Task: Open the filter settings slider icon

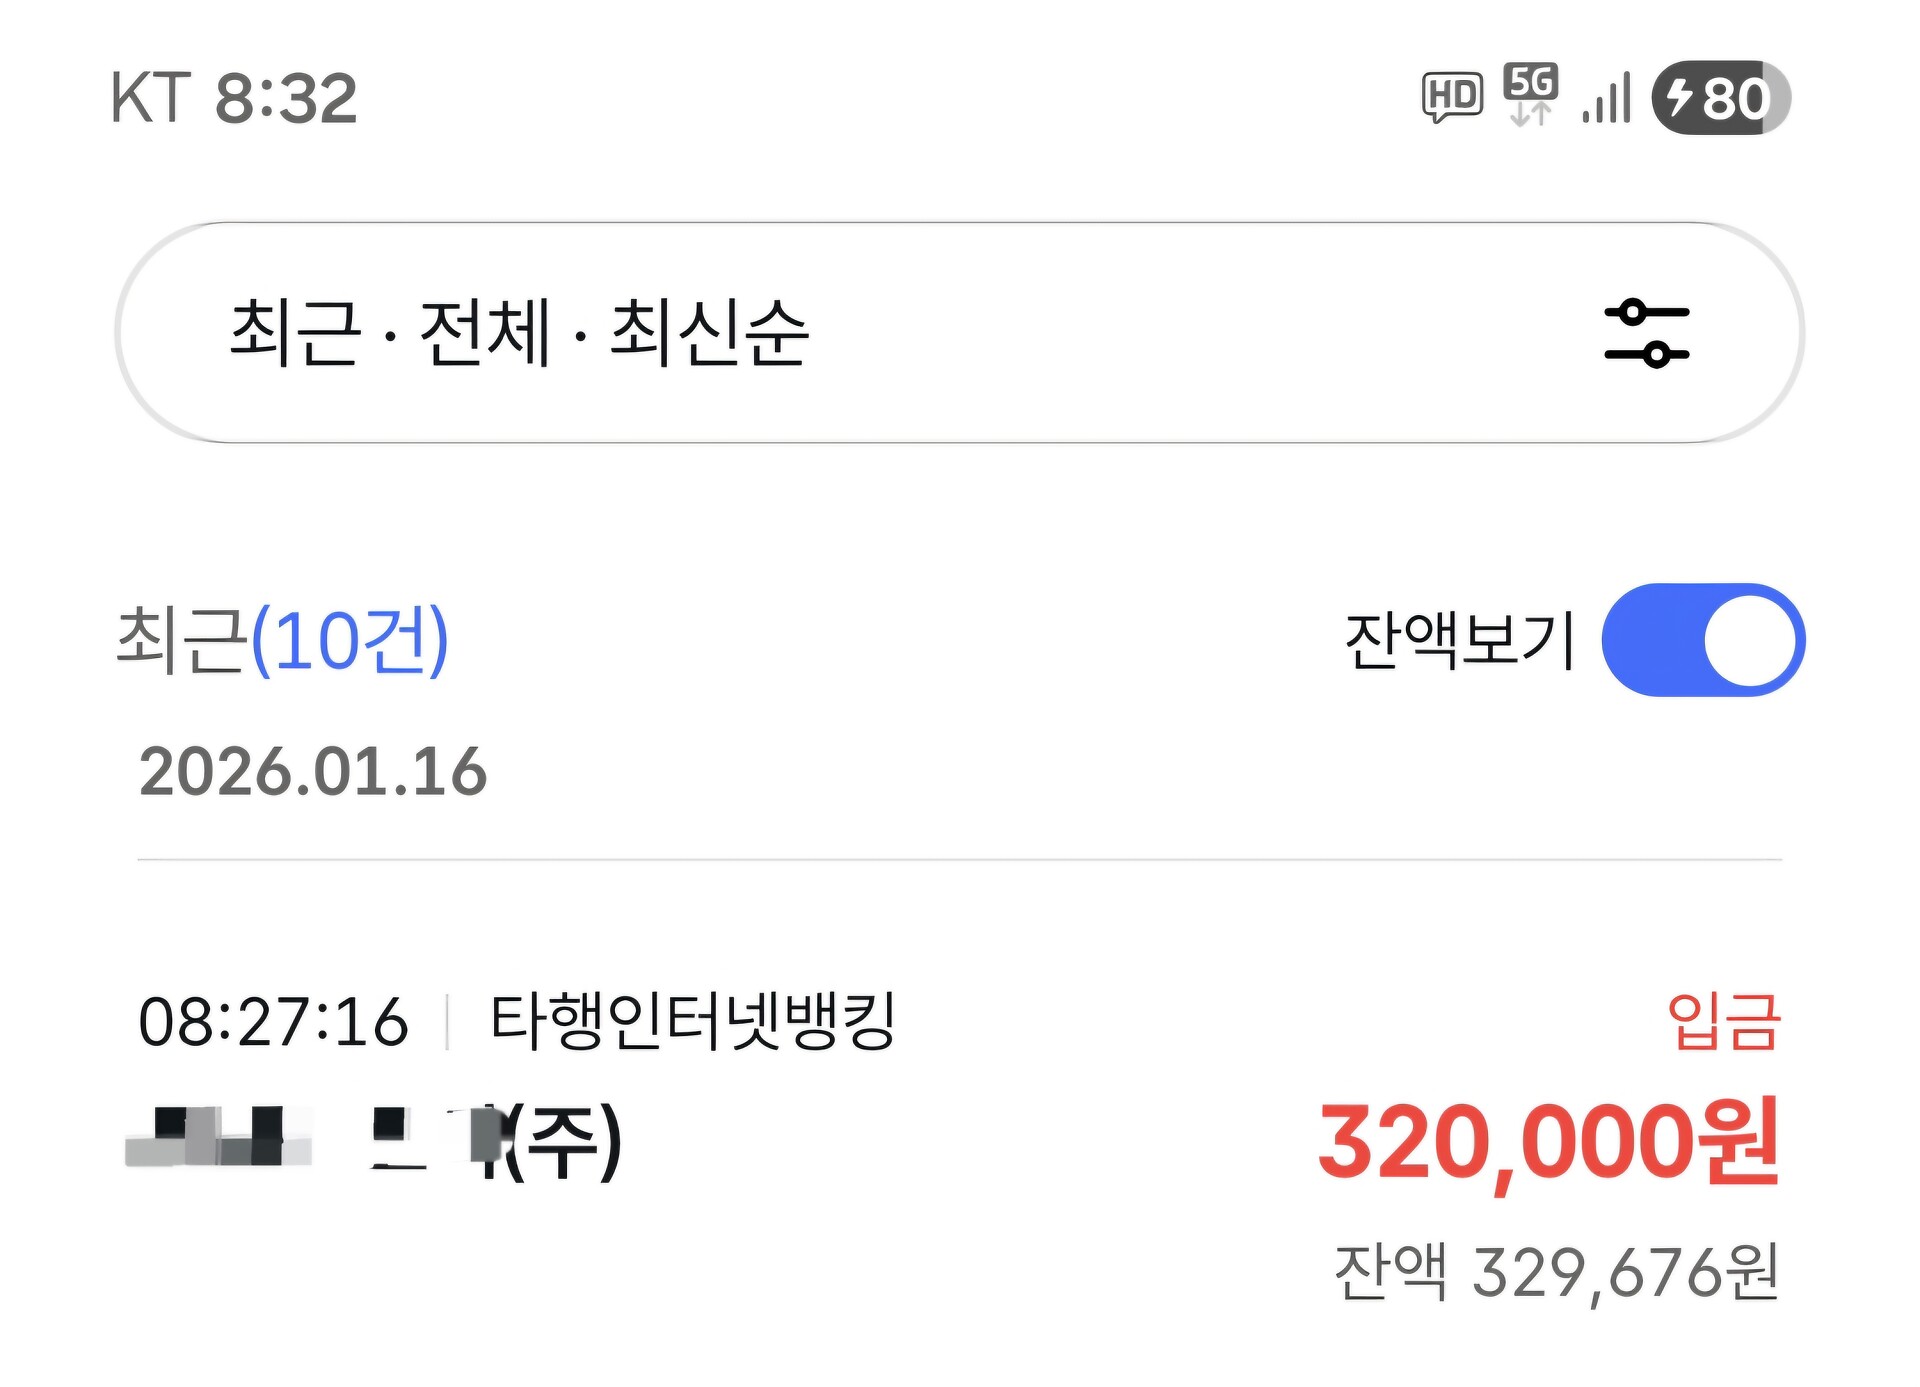Action: [1646, 333]
